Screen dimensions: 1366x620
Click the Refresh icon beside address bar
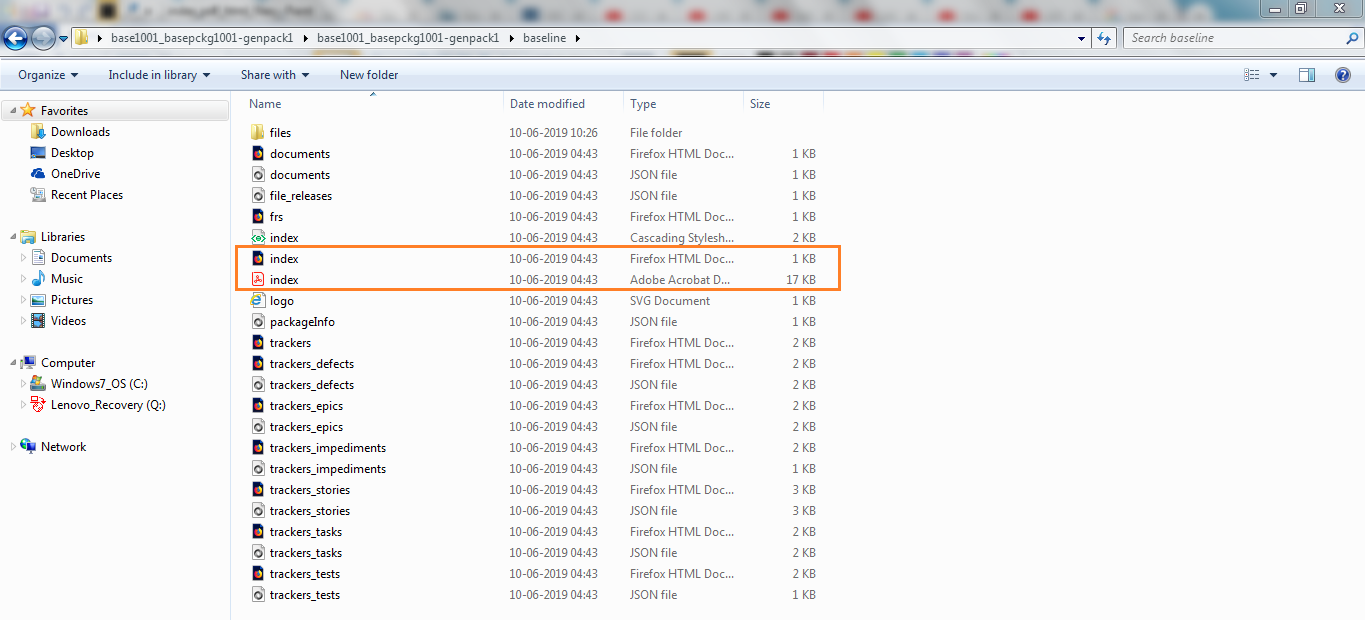click(x=1104, y=38)
